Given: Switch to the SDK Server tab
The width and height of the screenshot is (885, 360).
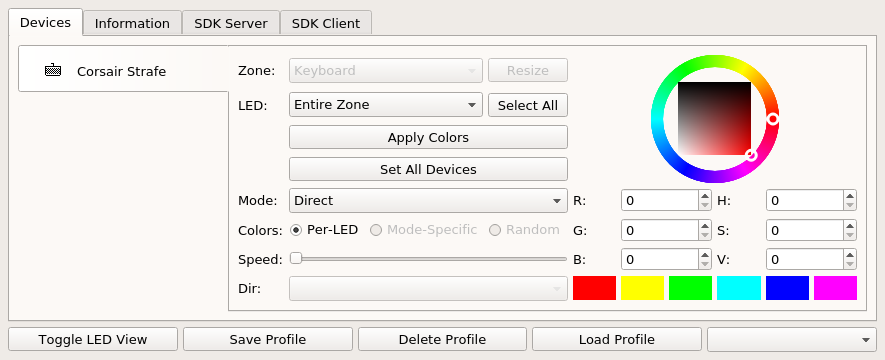Looking at the screenshot, I should pos(231,23).
